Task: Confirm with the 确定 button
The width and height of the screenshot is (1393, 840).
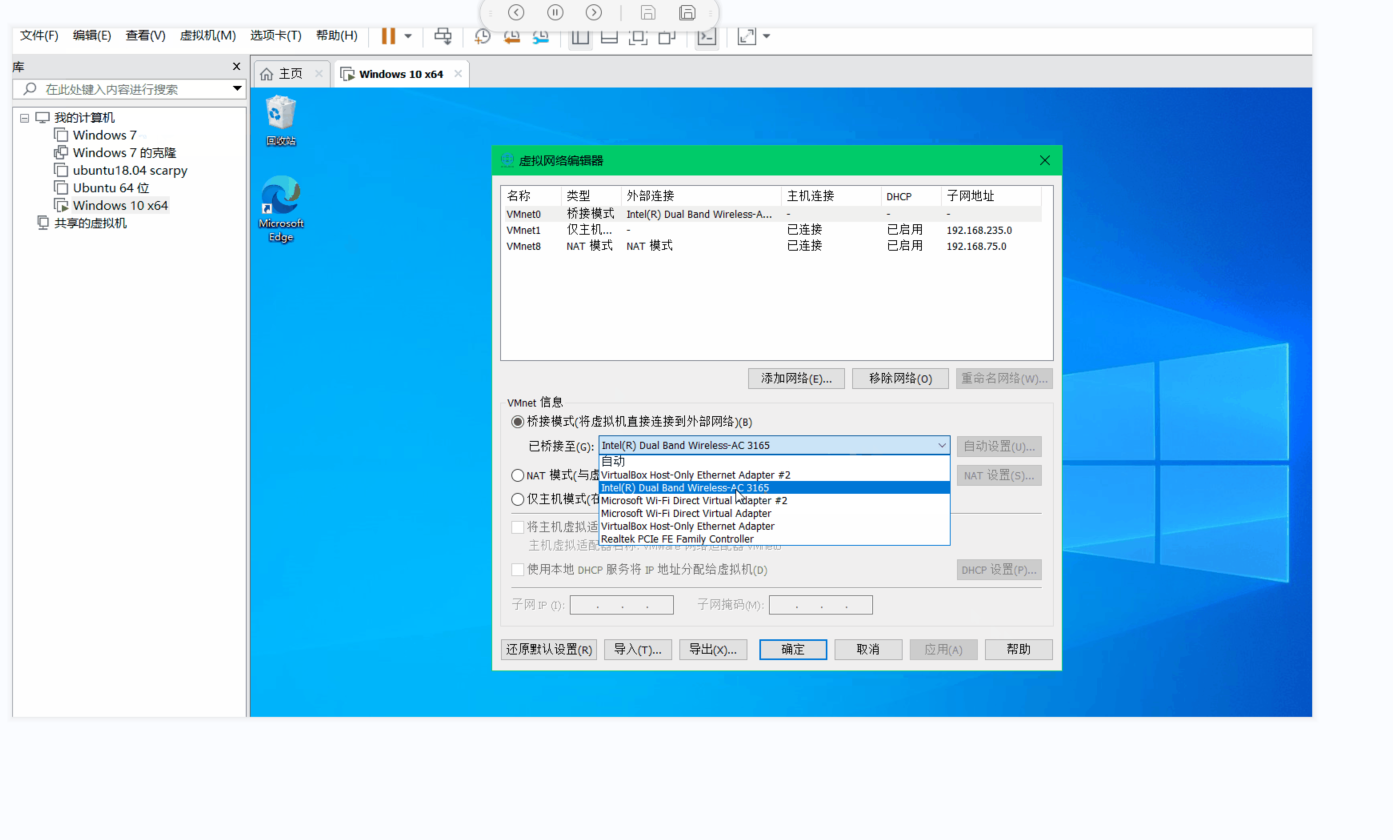Action: 793,649
